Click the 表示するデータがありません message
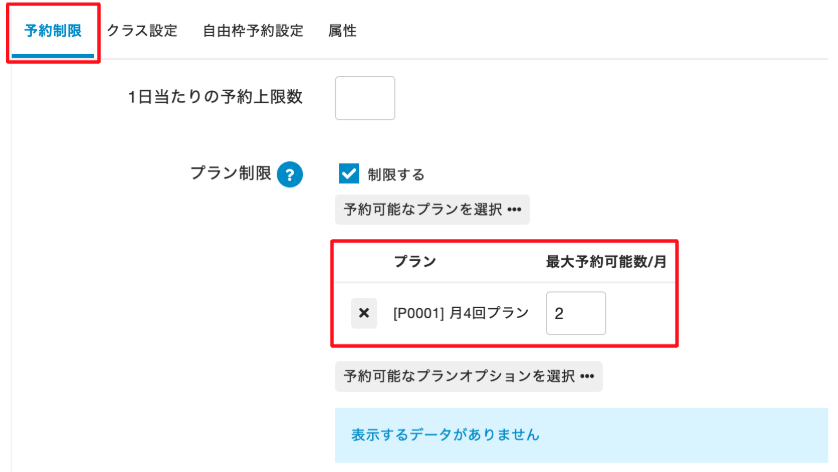 445,435
